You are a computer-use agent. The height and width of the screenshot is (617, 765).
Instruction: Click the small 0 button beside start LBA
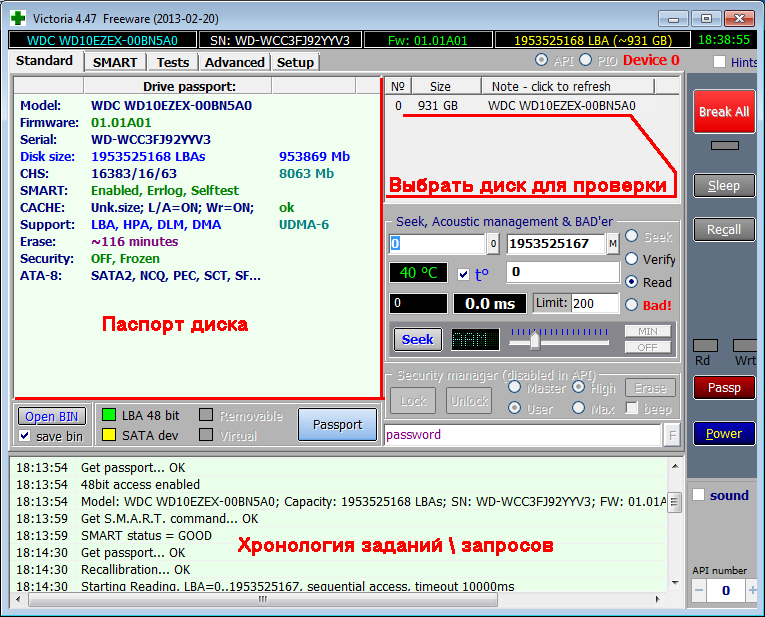click(493, 243)
